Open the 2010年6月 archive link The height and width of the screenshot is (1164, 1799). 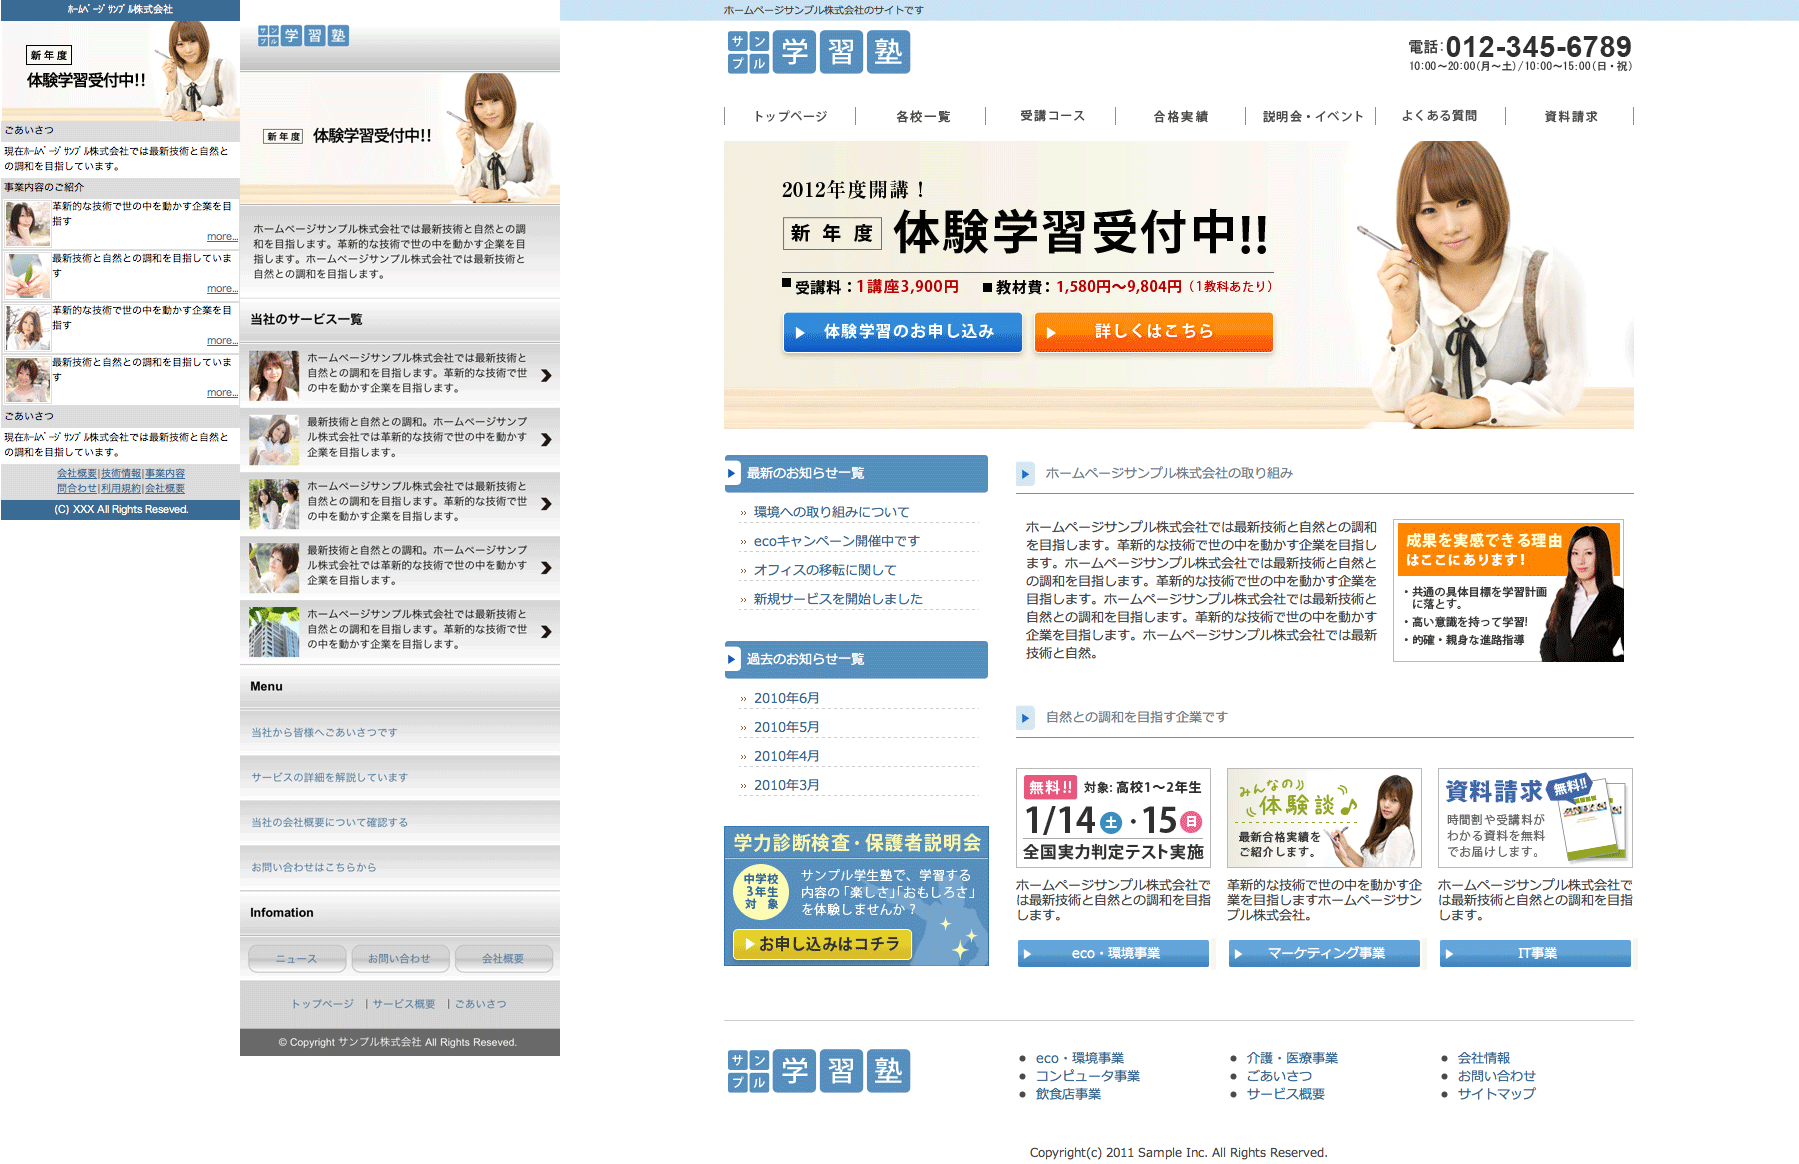(786, 698)
